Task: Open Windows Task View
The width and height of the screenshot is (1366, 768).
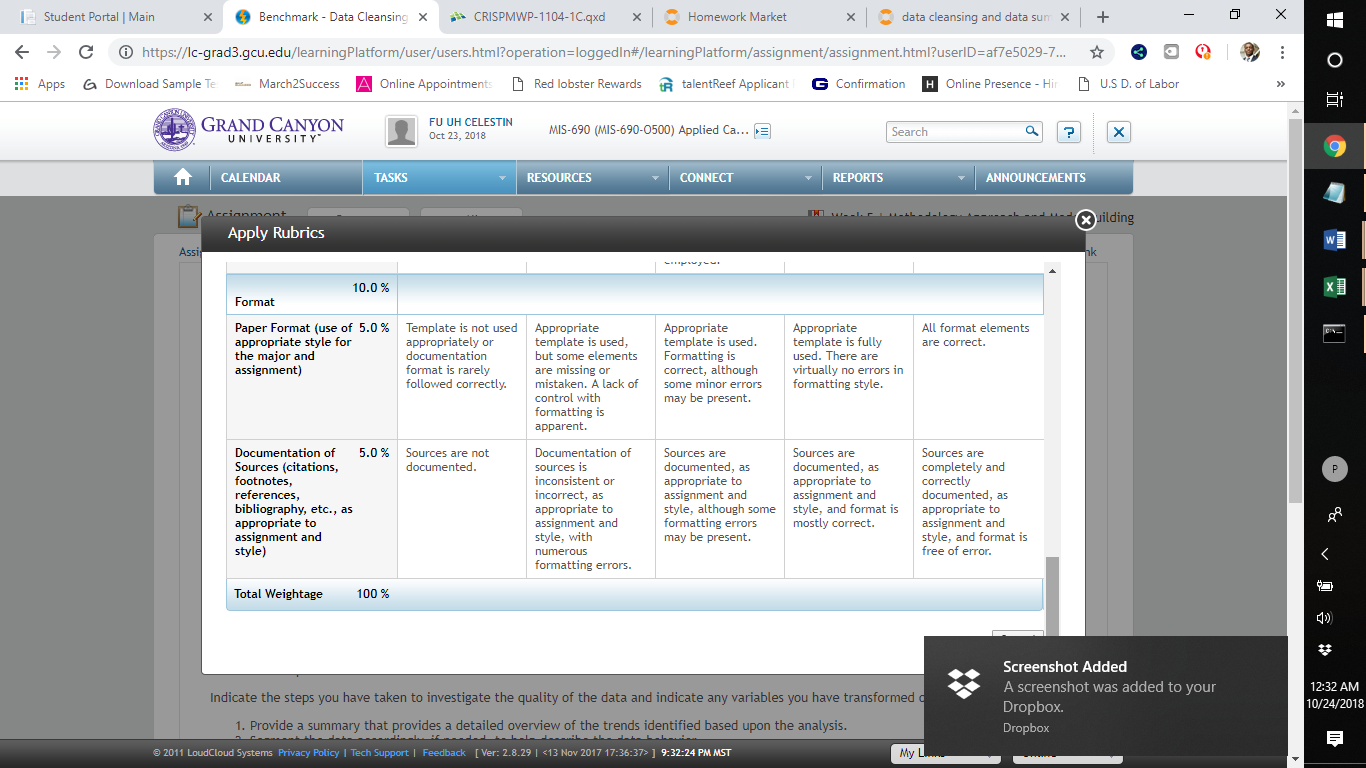Action: pyautogui.click(x=1334, y=99)
